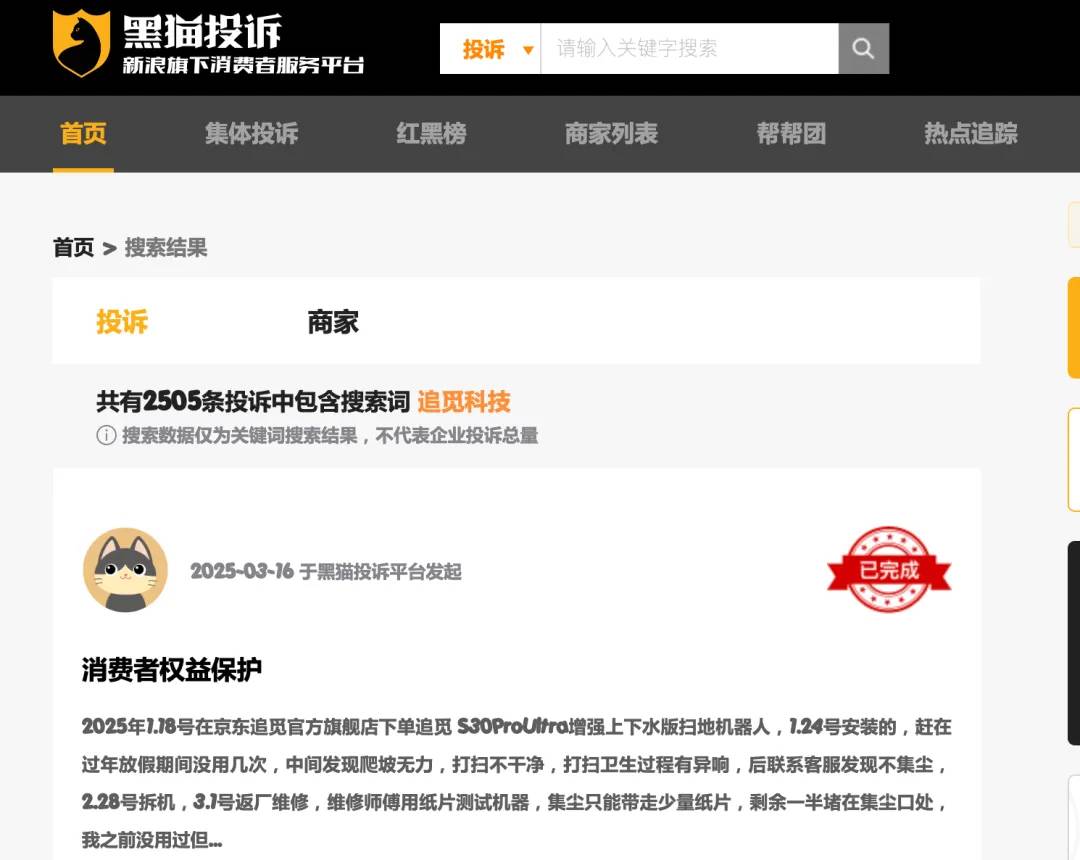Viewport: 1080px width, 860px height.
Task: Open the 帮帮团 nav item
Action: (791, 133)
